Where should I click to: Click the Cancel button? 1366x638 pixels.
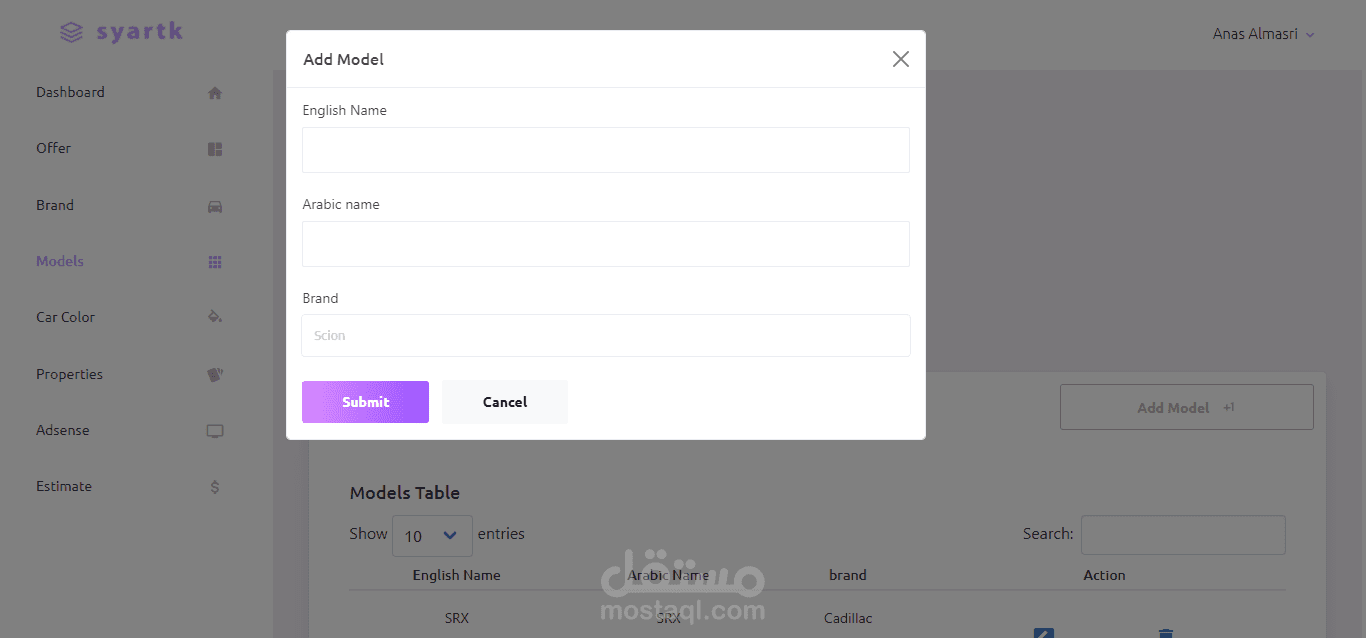click(x=505, y=402)
